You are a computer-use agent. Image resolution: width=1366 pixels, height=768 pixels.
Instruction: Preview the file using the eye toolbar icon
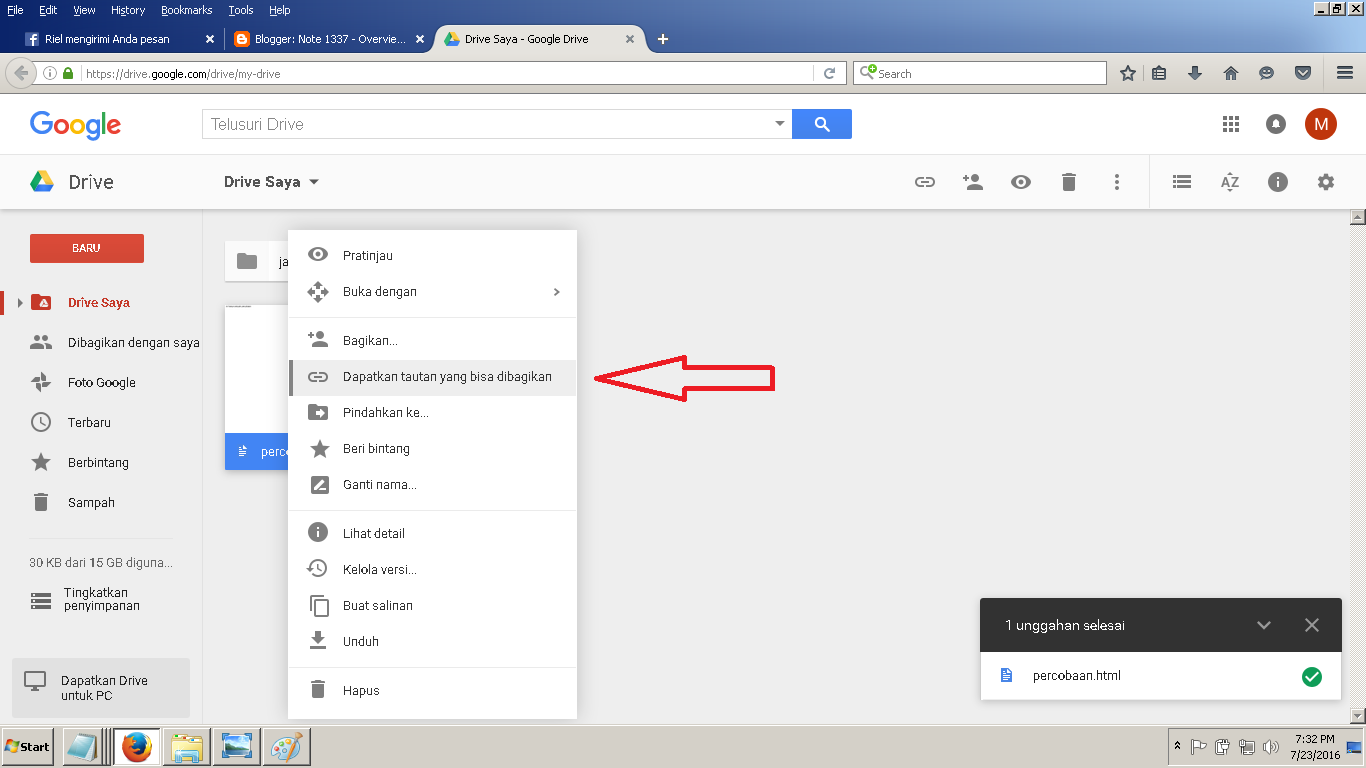[1020, 182]
